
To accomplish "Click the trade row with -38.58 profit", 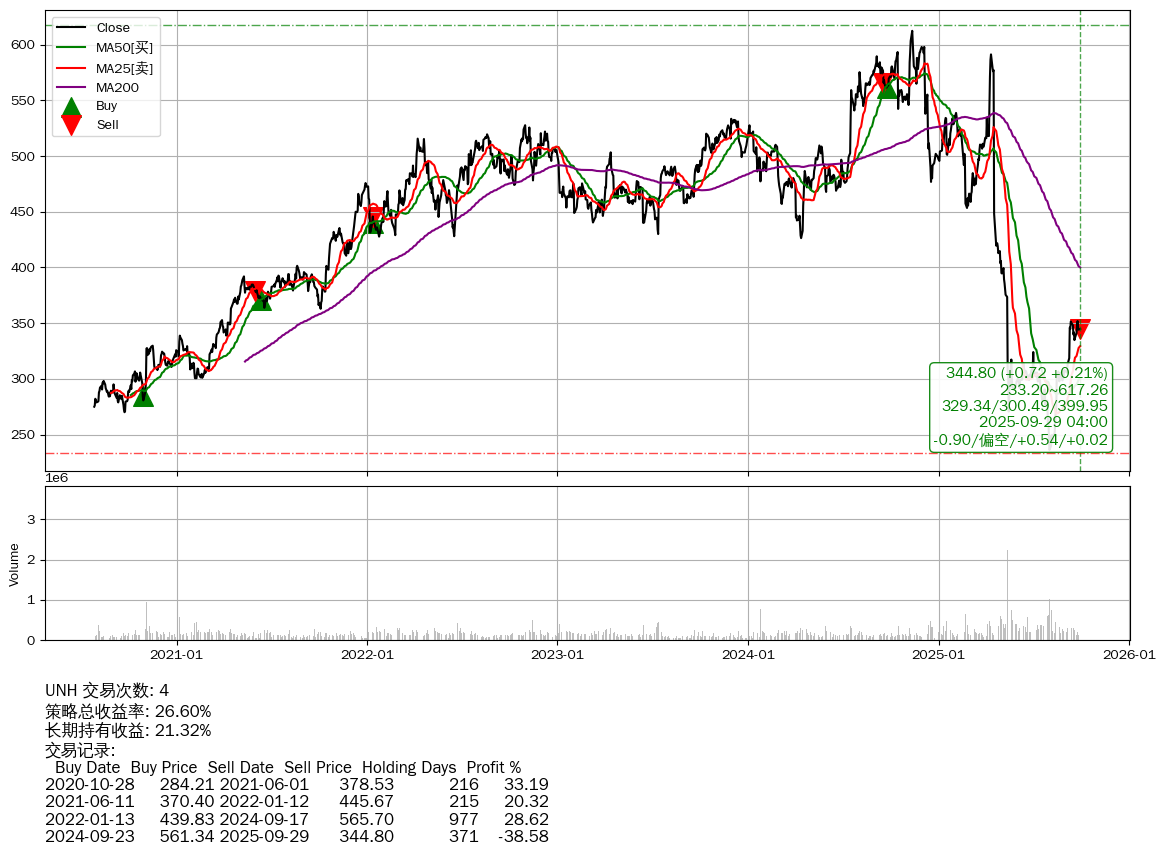I will tap(296, 836).
